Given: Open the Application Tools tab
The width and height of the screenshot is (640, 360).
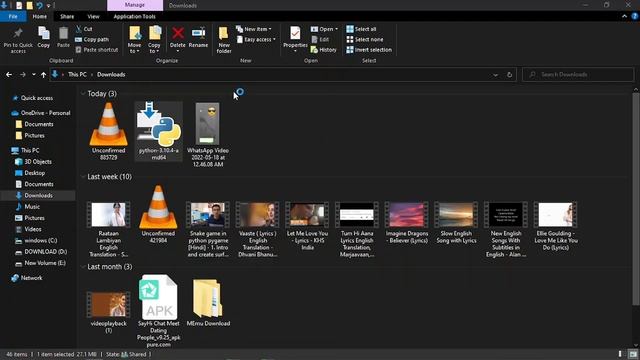Looking at the screenshot, I should [x=134, y=17].
